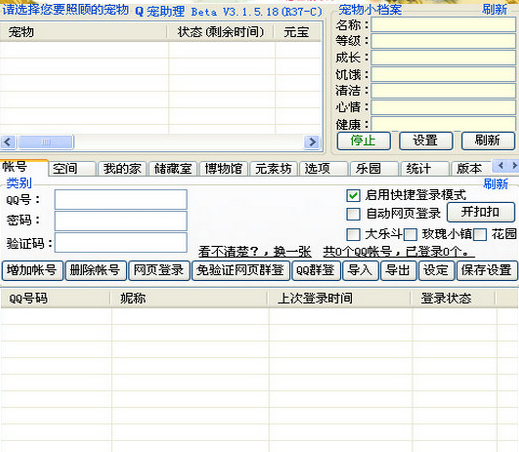The width and height of the screenshot is (519, 452).
Task: Click the 增加帐号 button
Action: coord(32,270)
